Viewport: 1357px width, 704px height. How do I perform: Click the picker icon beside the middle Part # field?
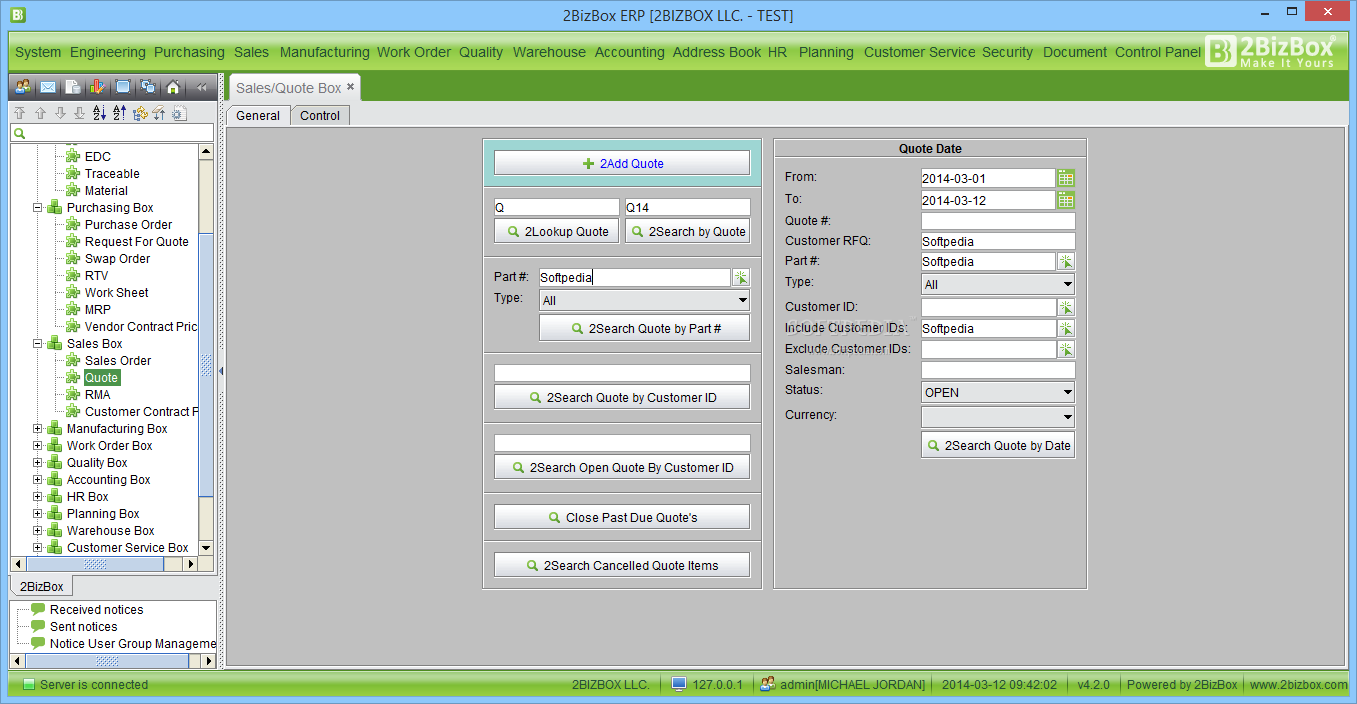(x=741, y=278)
